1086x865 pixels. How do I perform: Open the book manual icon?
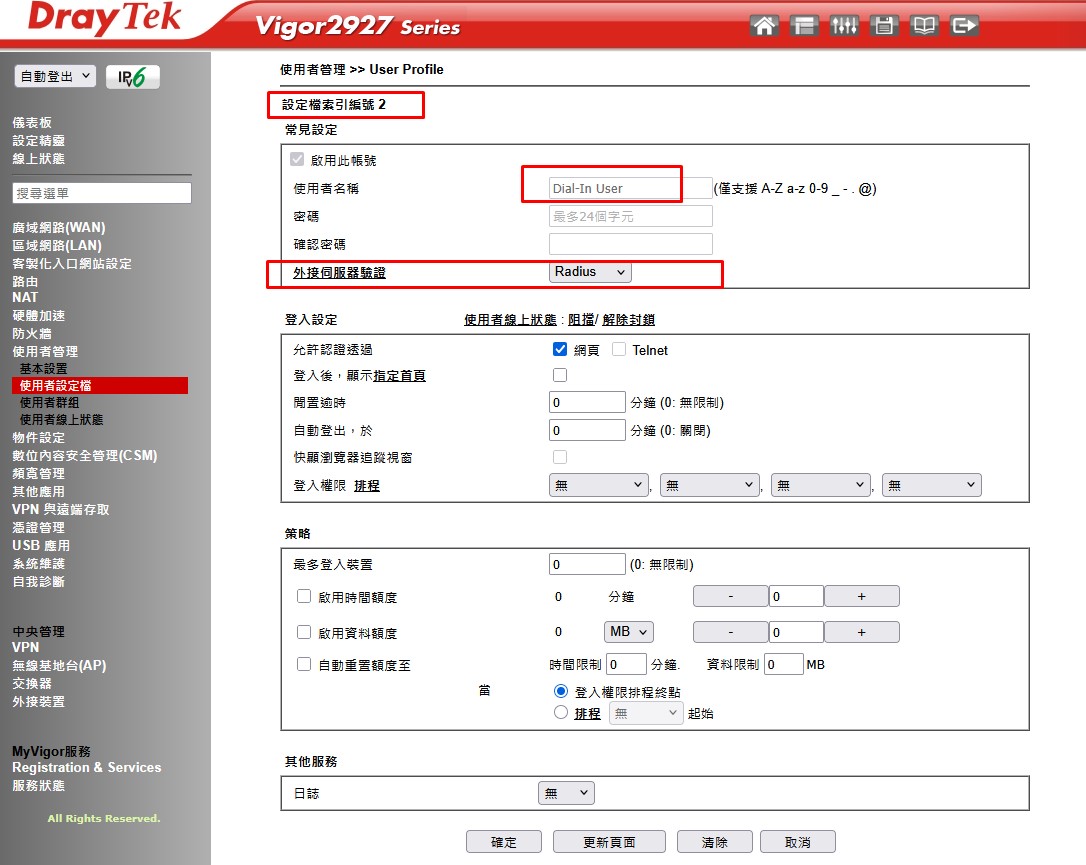point(924,26)
